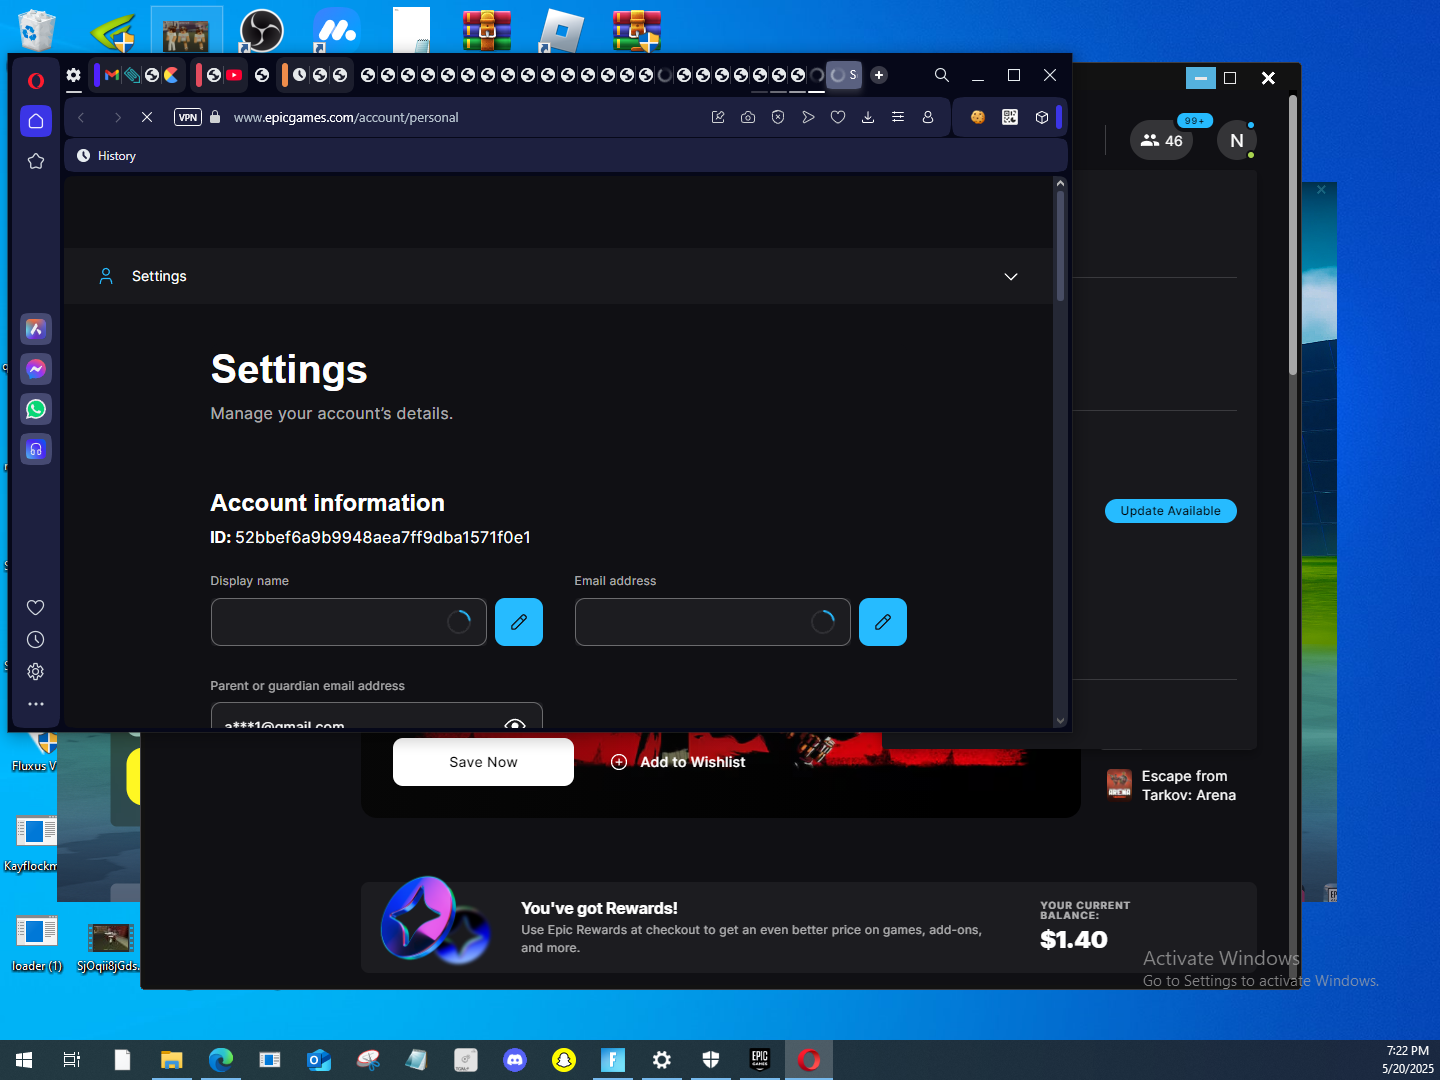The width and height of the screenshot is (1440, 1080).
Task: Take a snapshot with camera icon
Action: [x=748, y=117]
